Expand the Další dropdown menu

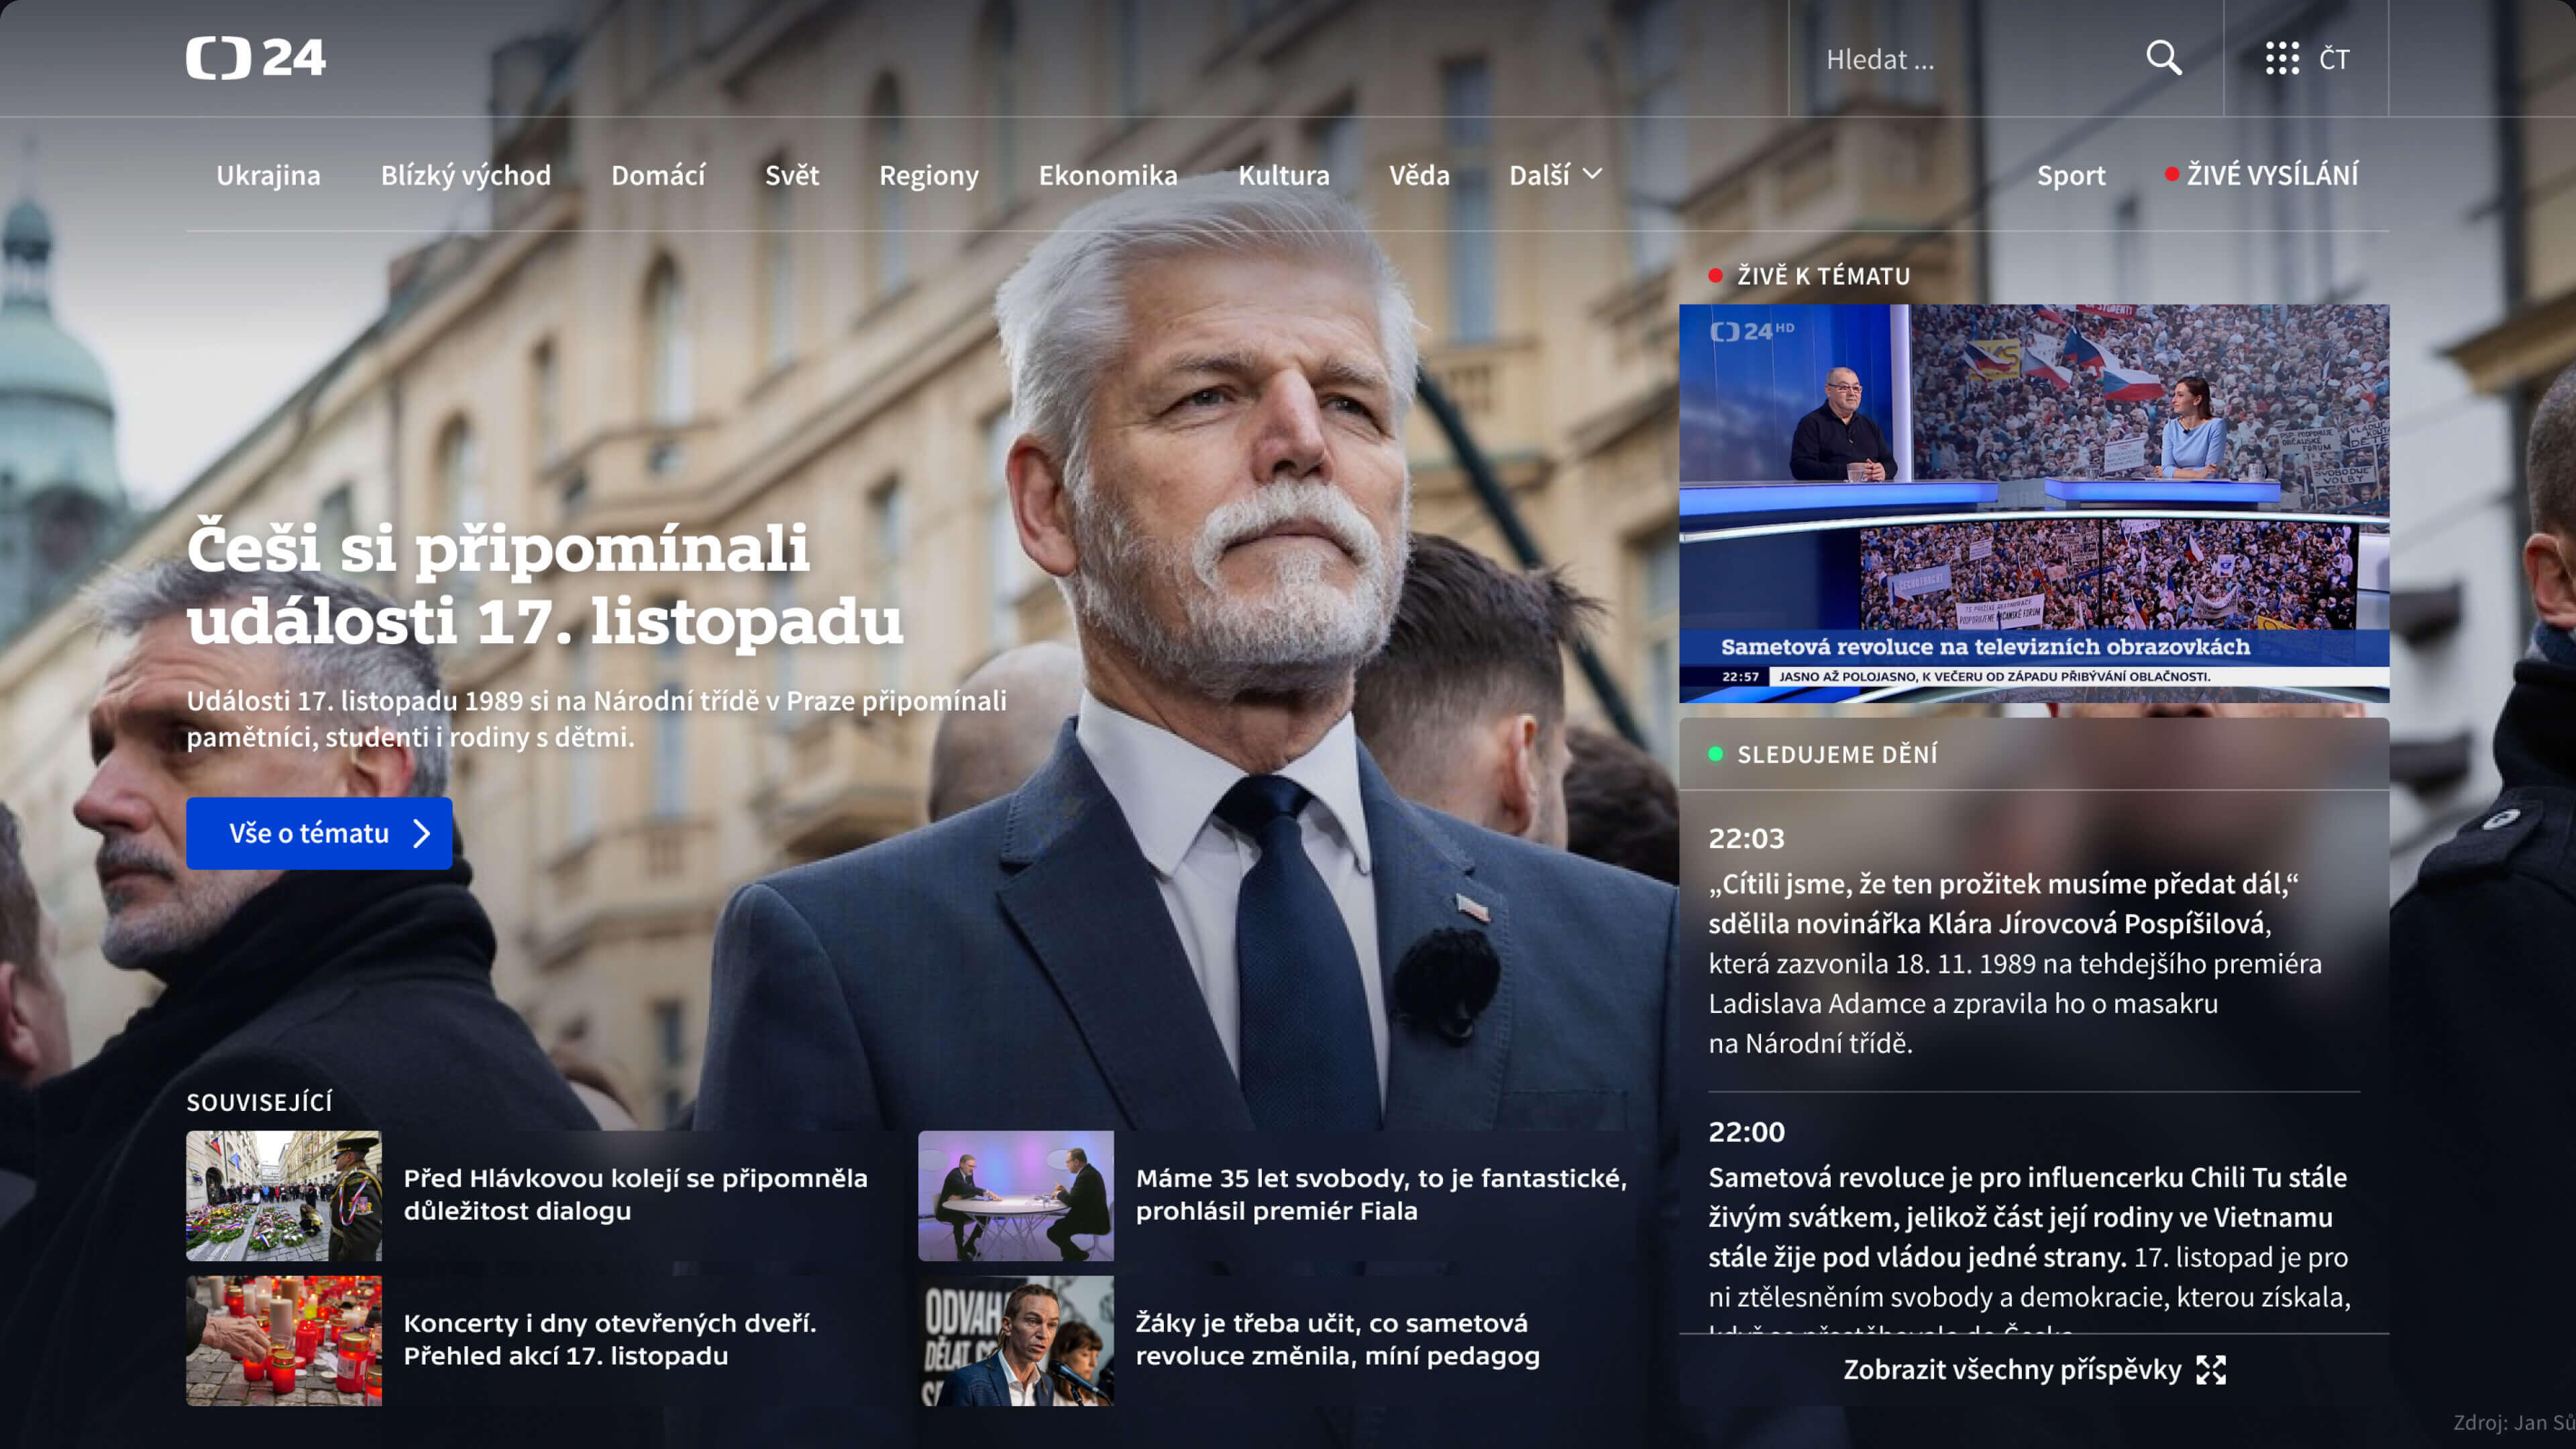(x=1556, y=175)
